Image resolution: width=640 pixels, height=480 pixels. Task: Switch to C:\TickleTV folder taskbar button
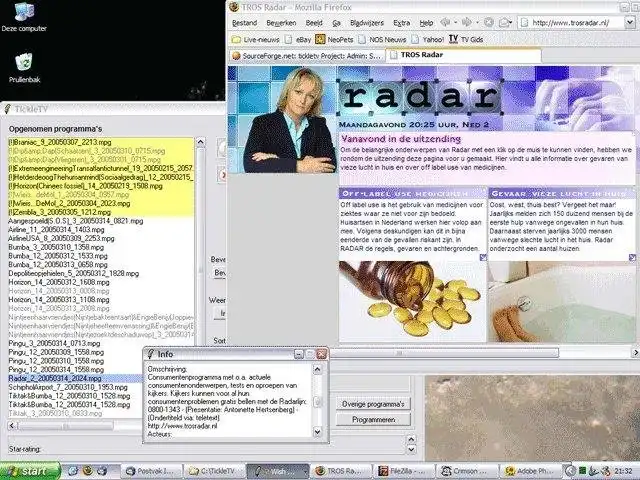(214, 471)
